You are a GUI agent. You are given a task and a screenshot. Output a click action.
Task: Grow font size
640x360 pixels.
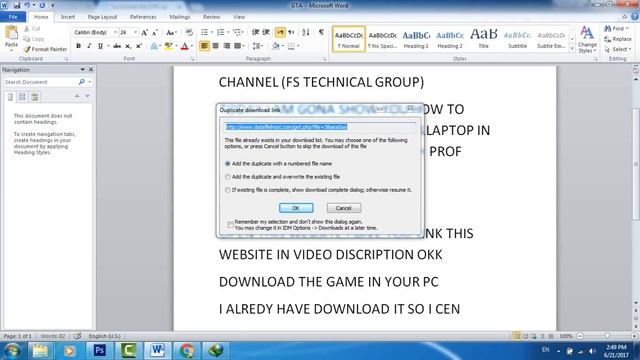(144, 32)
